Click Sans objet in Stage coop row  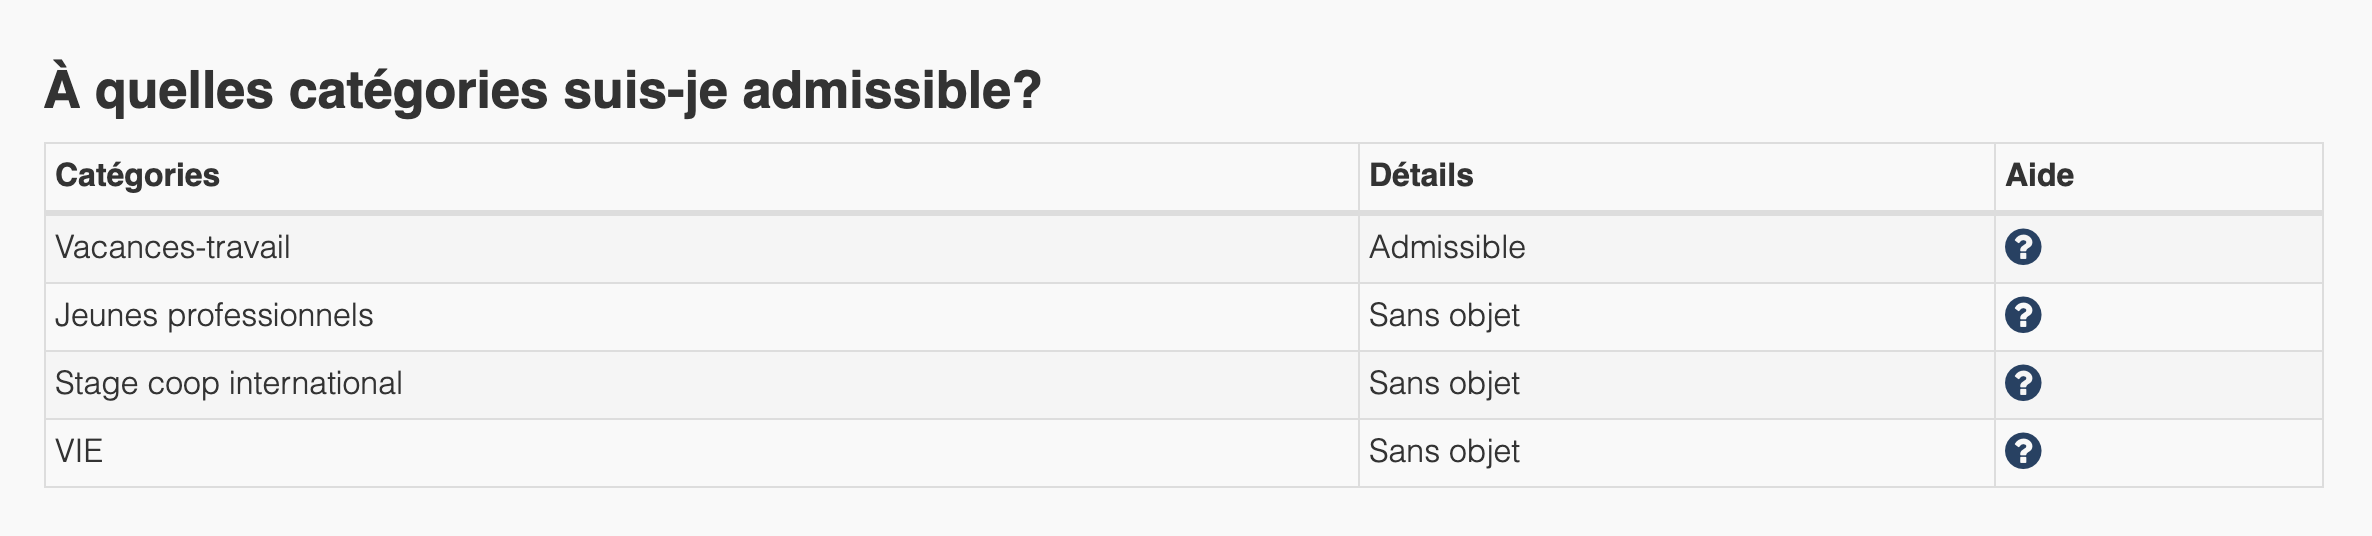(1444, 384)
